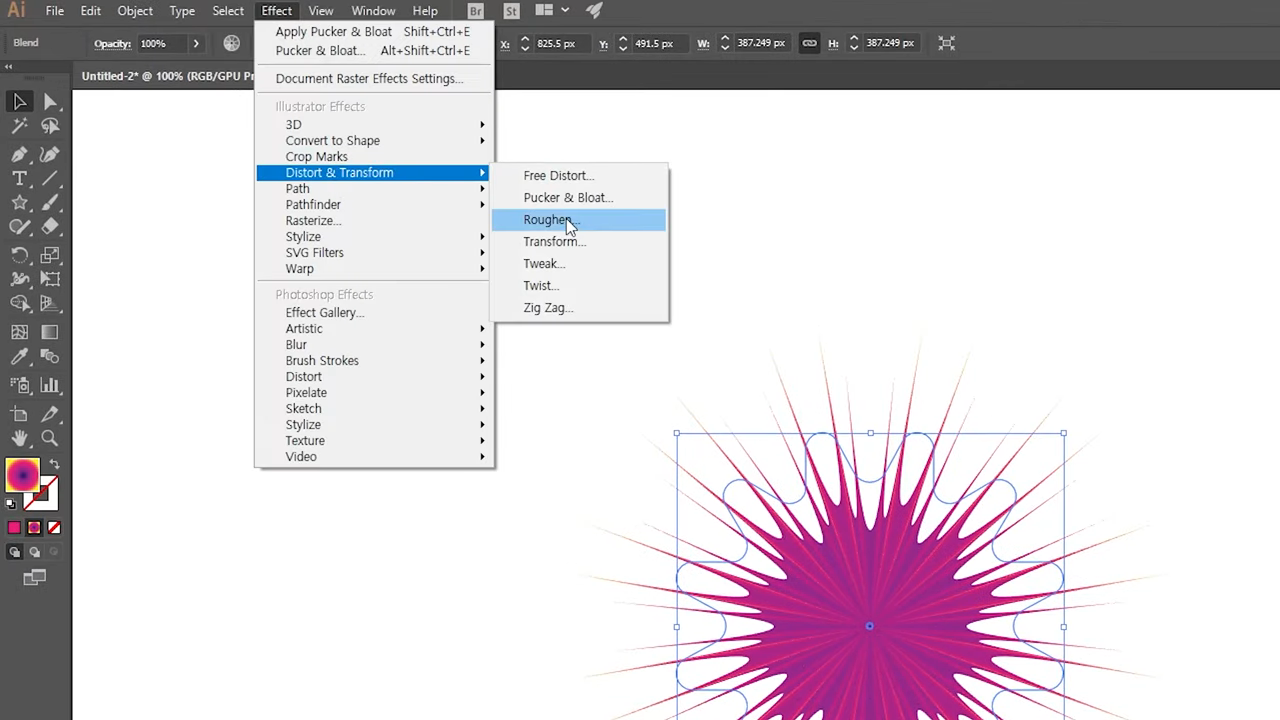Choose Roughen from Distort & Transform
Image resolution: width=1280 pixels, height=720 pixels.
[579, 220]
